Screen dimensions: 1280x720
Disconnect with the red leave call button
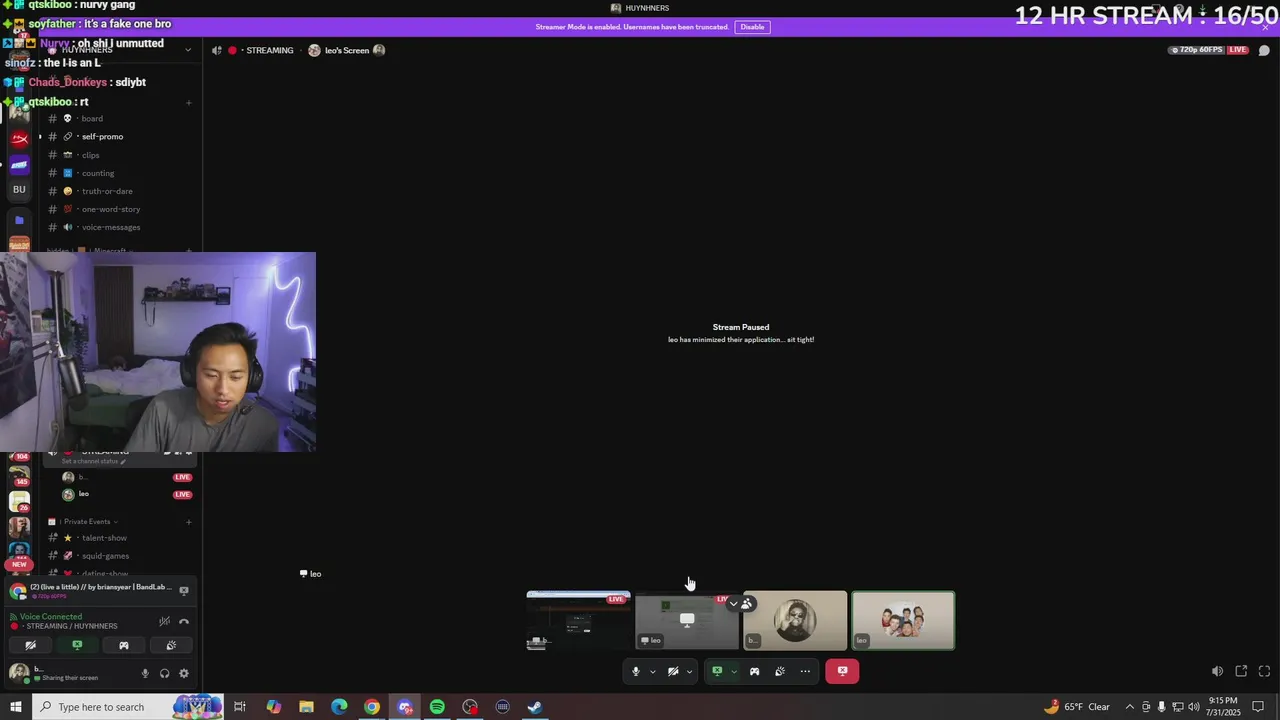[x=842, y=671]
